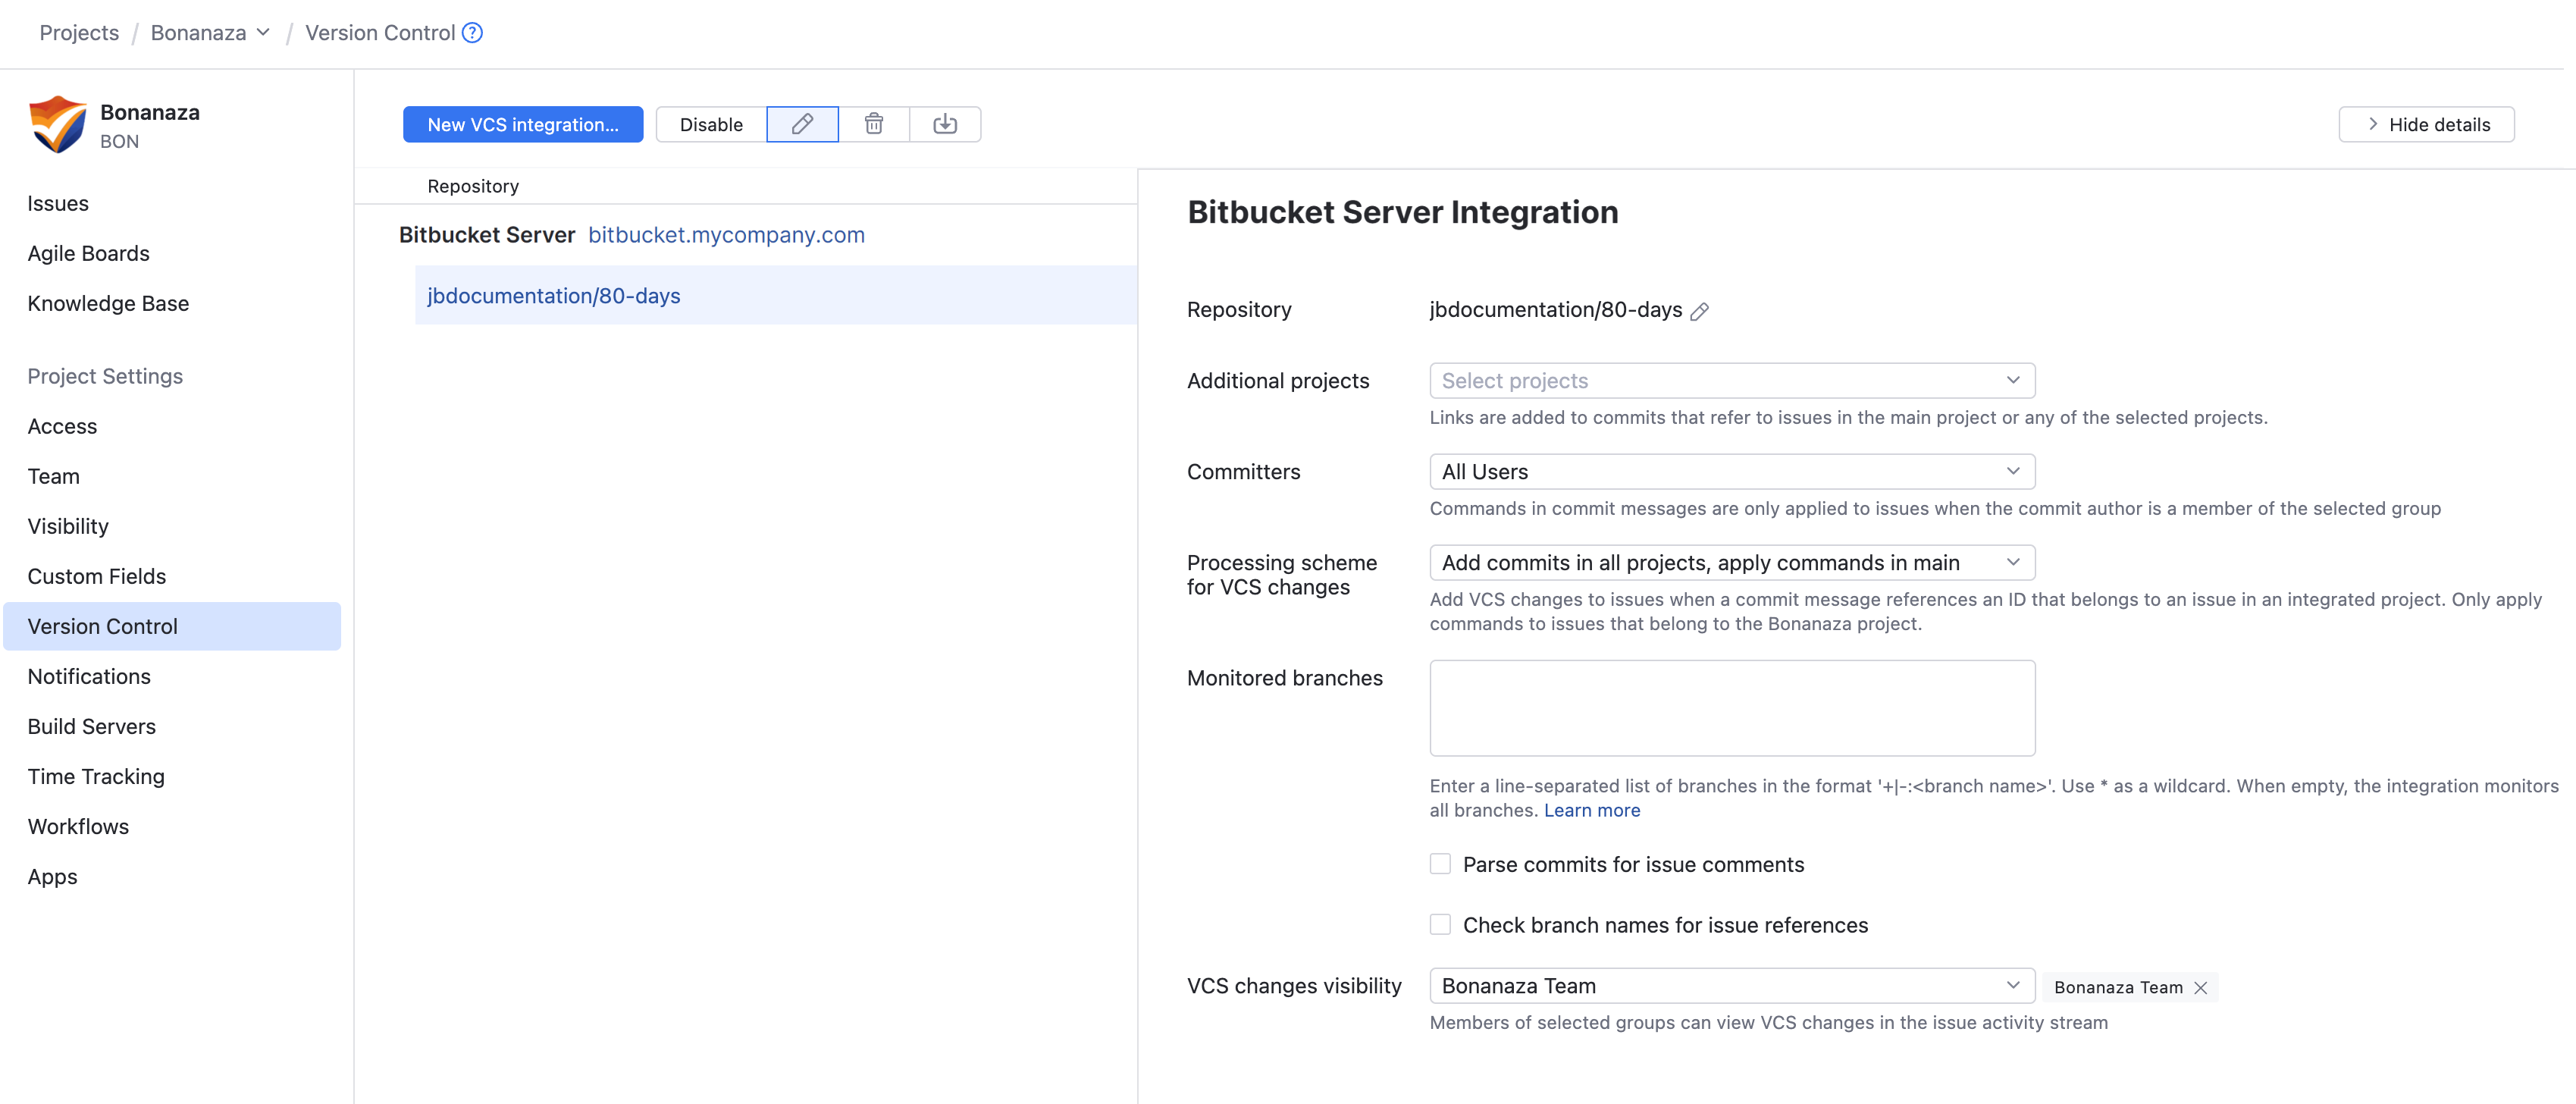
Task: Edit the integration with the pencil toolbar icon
Action: coord(802,124)
